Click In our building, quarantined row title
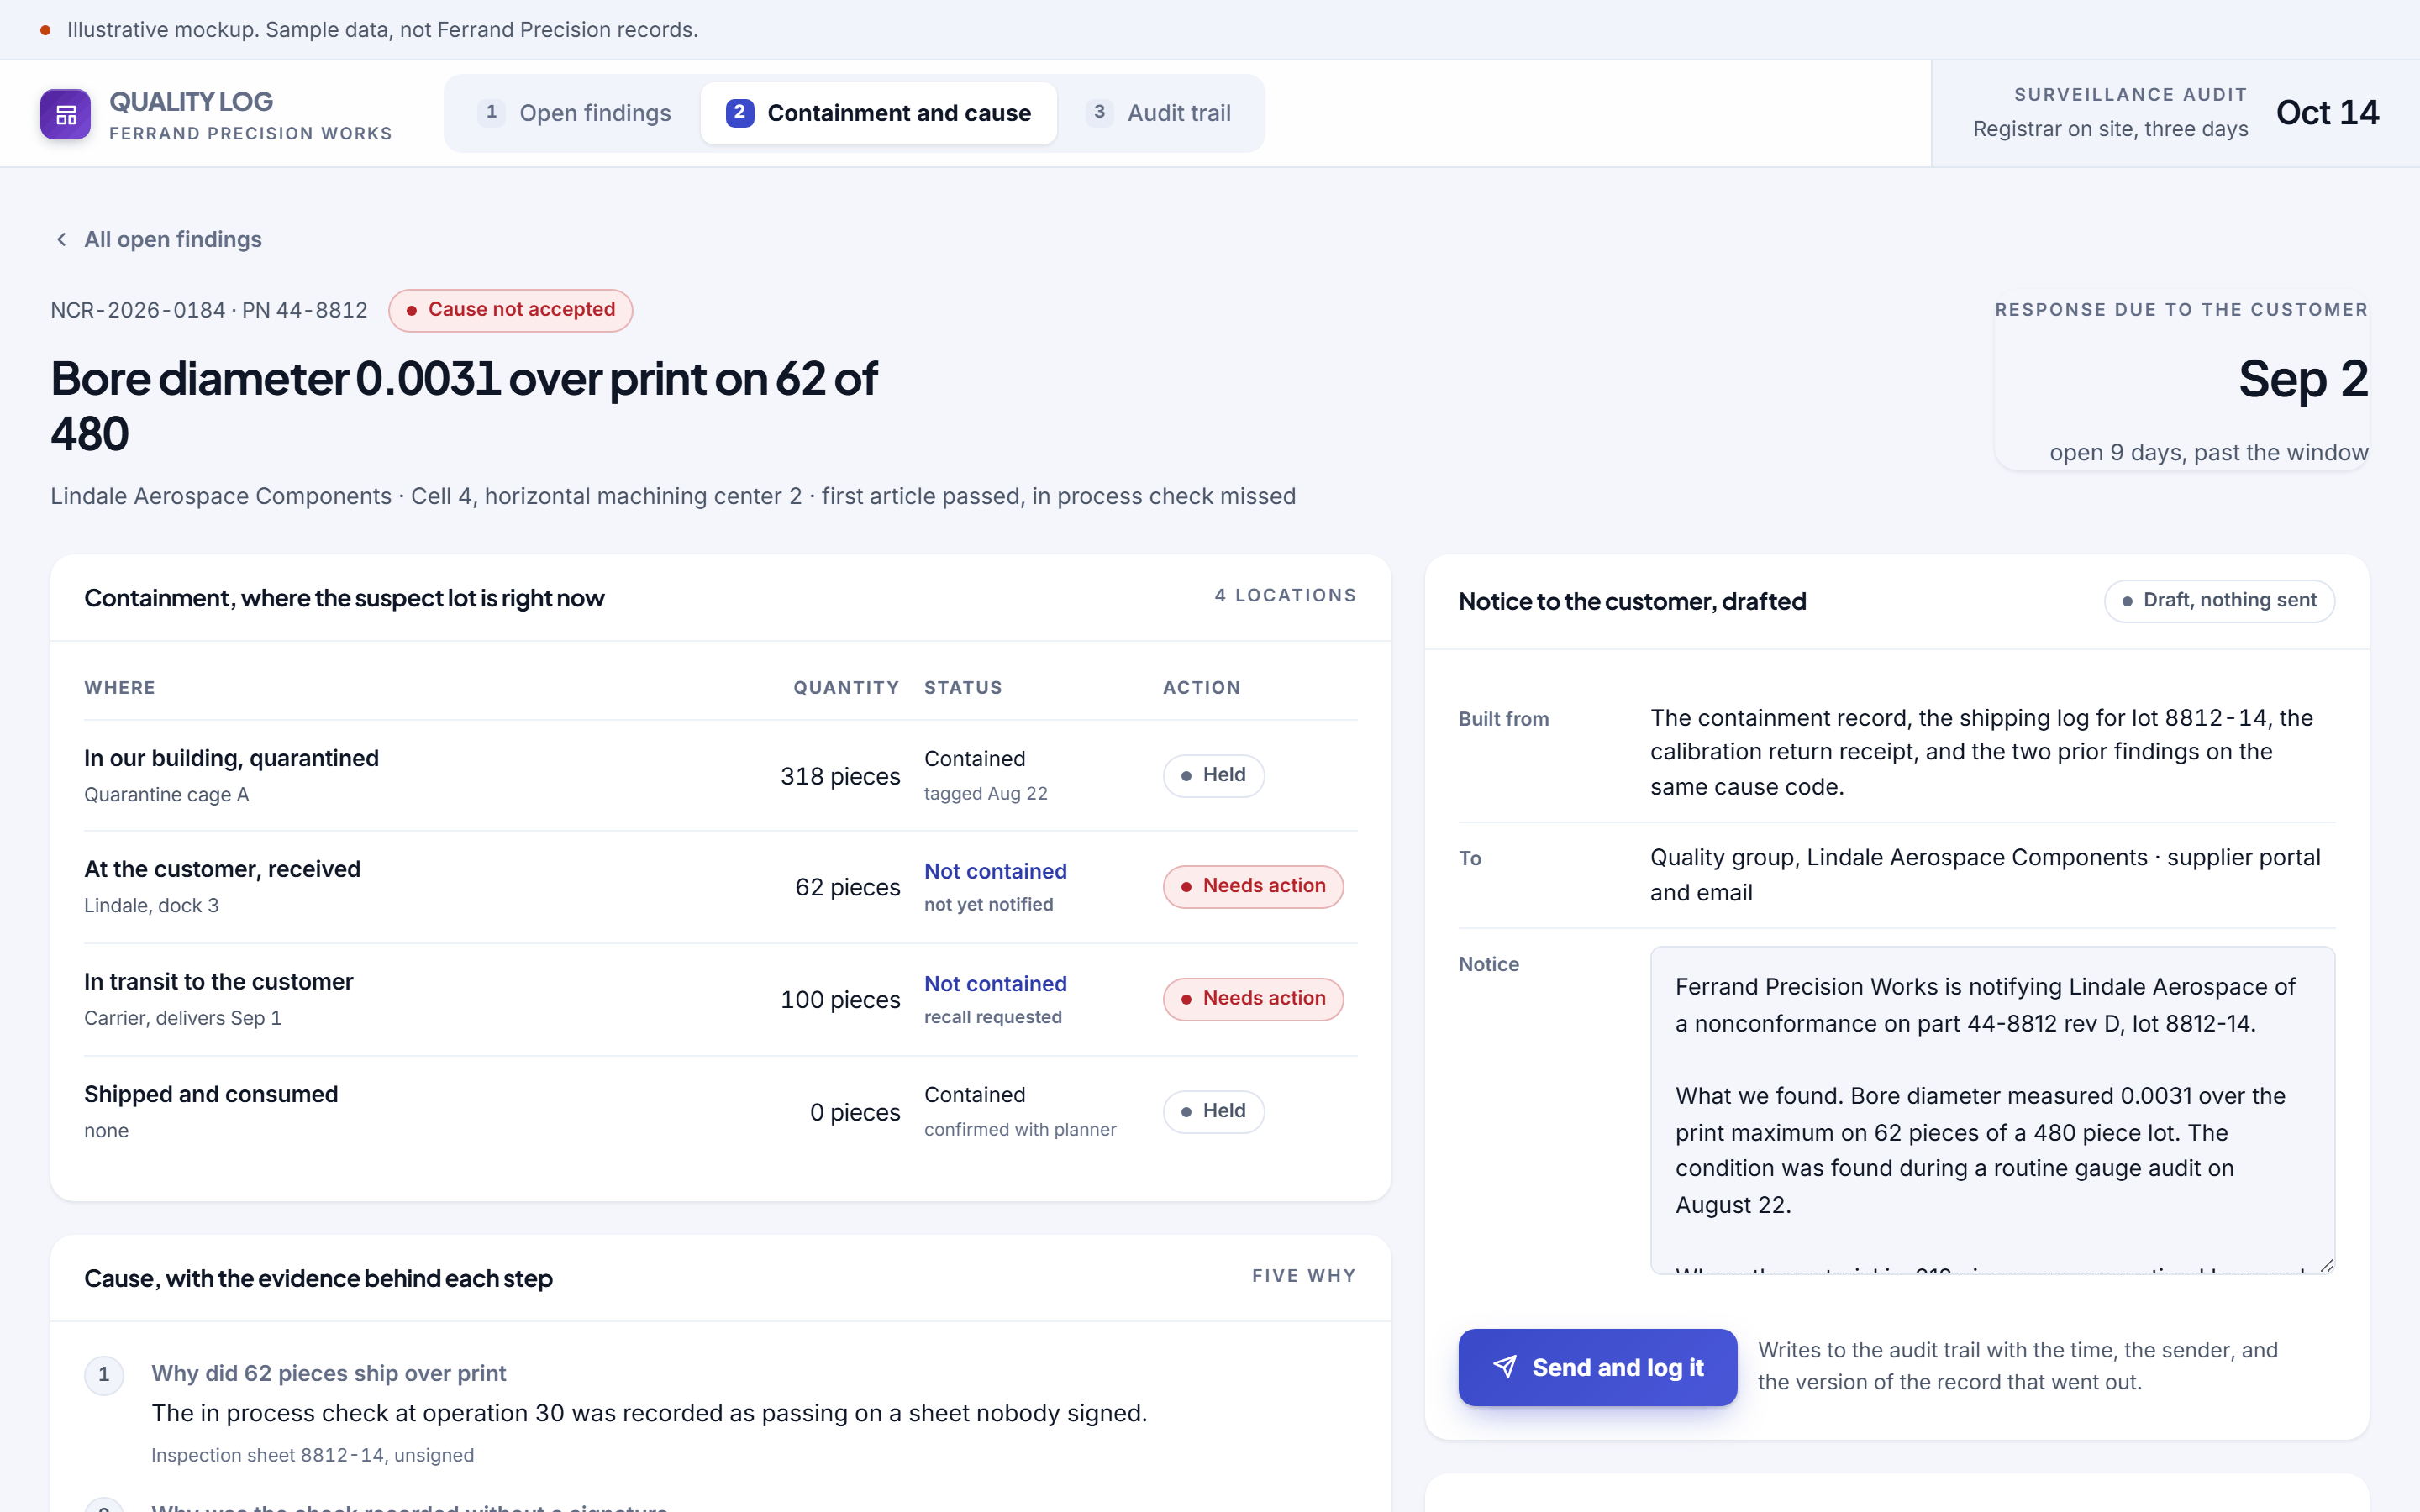2420x1512 pixels. click(x=231, y=758)
